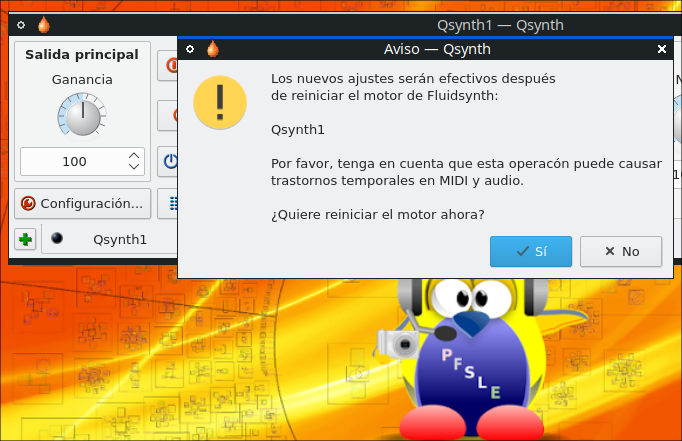Open Configuración in the Qsynth main window
The image size is (682, 441).
pyautogui.click(x=83, y=203)
